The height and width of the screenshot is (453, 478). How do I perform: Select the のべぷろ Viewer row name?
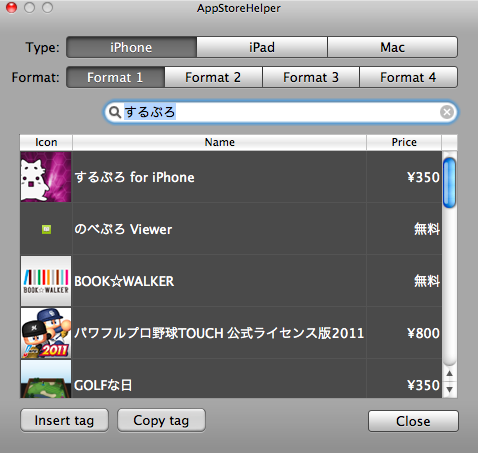[123, 229]
